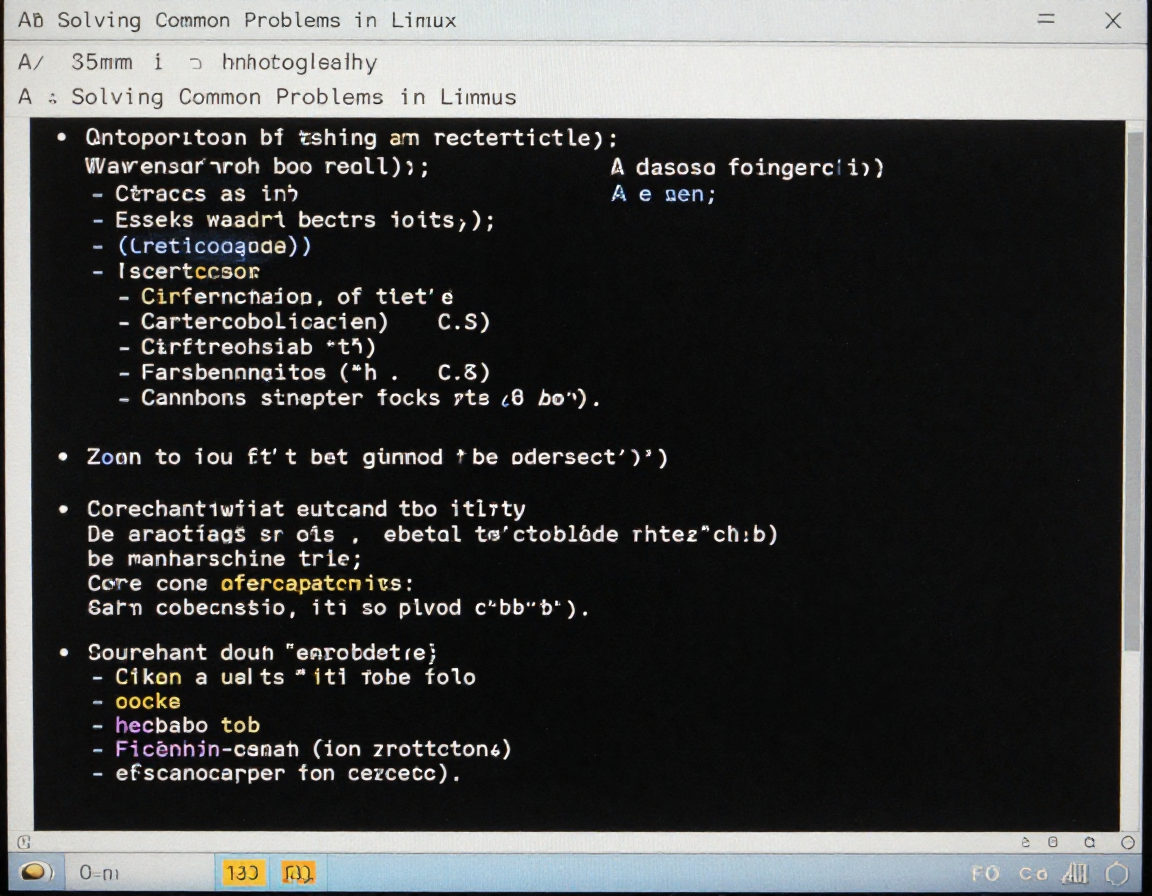
Task: Open the second yellow taskbar item
Action: pos(299,873)
